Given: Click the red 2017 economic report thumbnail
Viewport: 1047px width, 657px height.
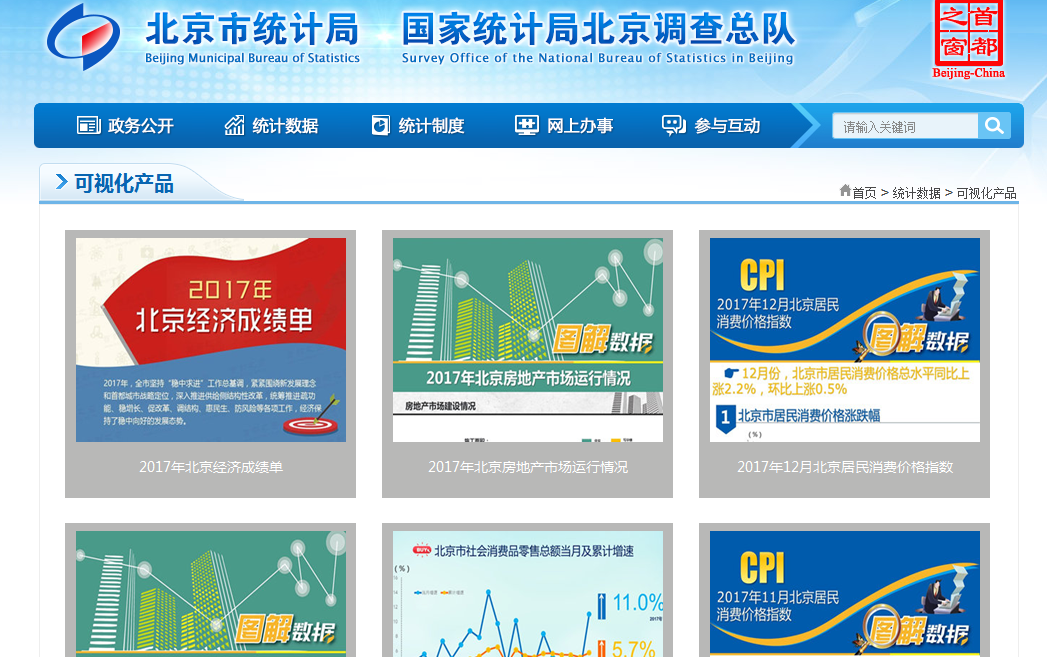Looking at the screenshot, I should 211,340.
